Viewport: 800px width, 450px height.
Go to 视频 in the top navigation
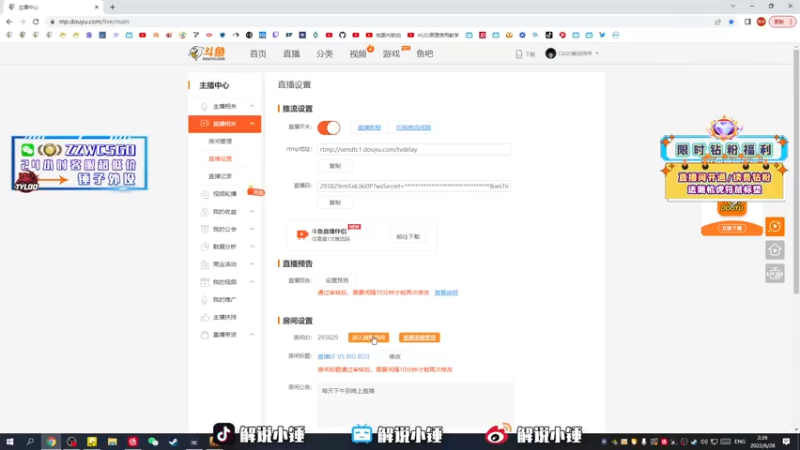358,54
